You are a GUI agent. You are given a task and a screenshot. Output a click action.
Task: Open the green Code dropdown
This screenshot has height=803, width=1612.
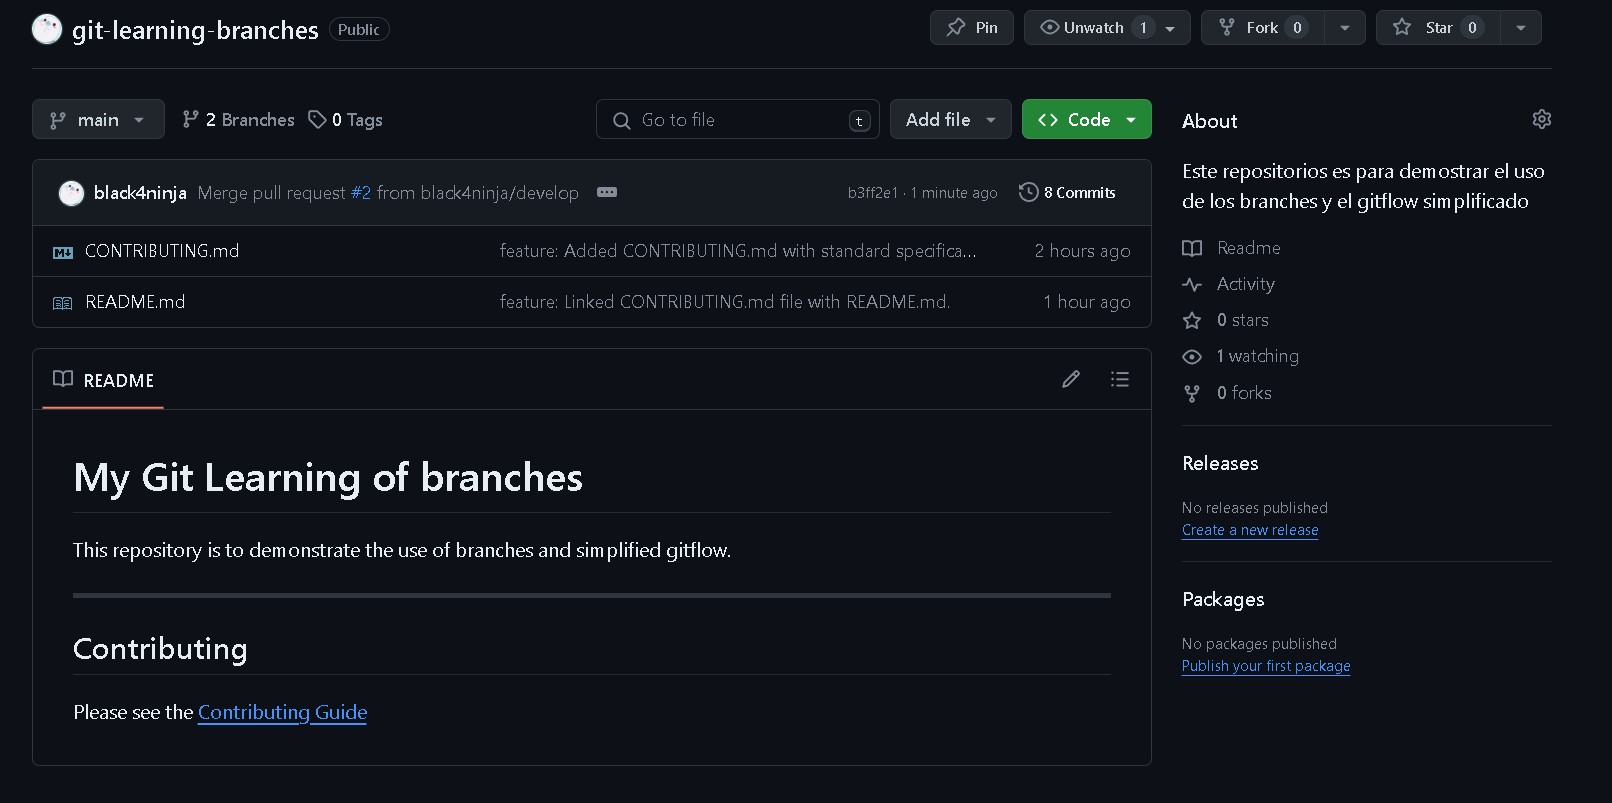coord(1086,120)
